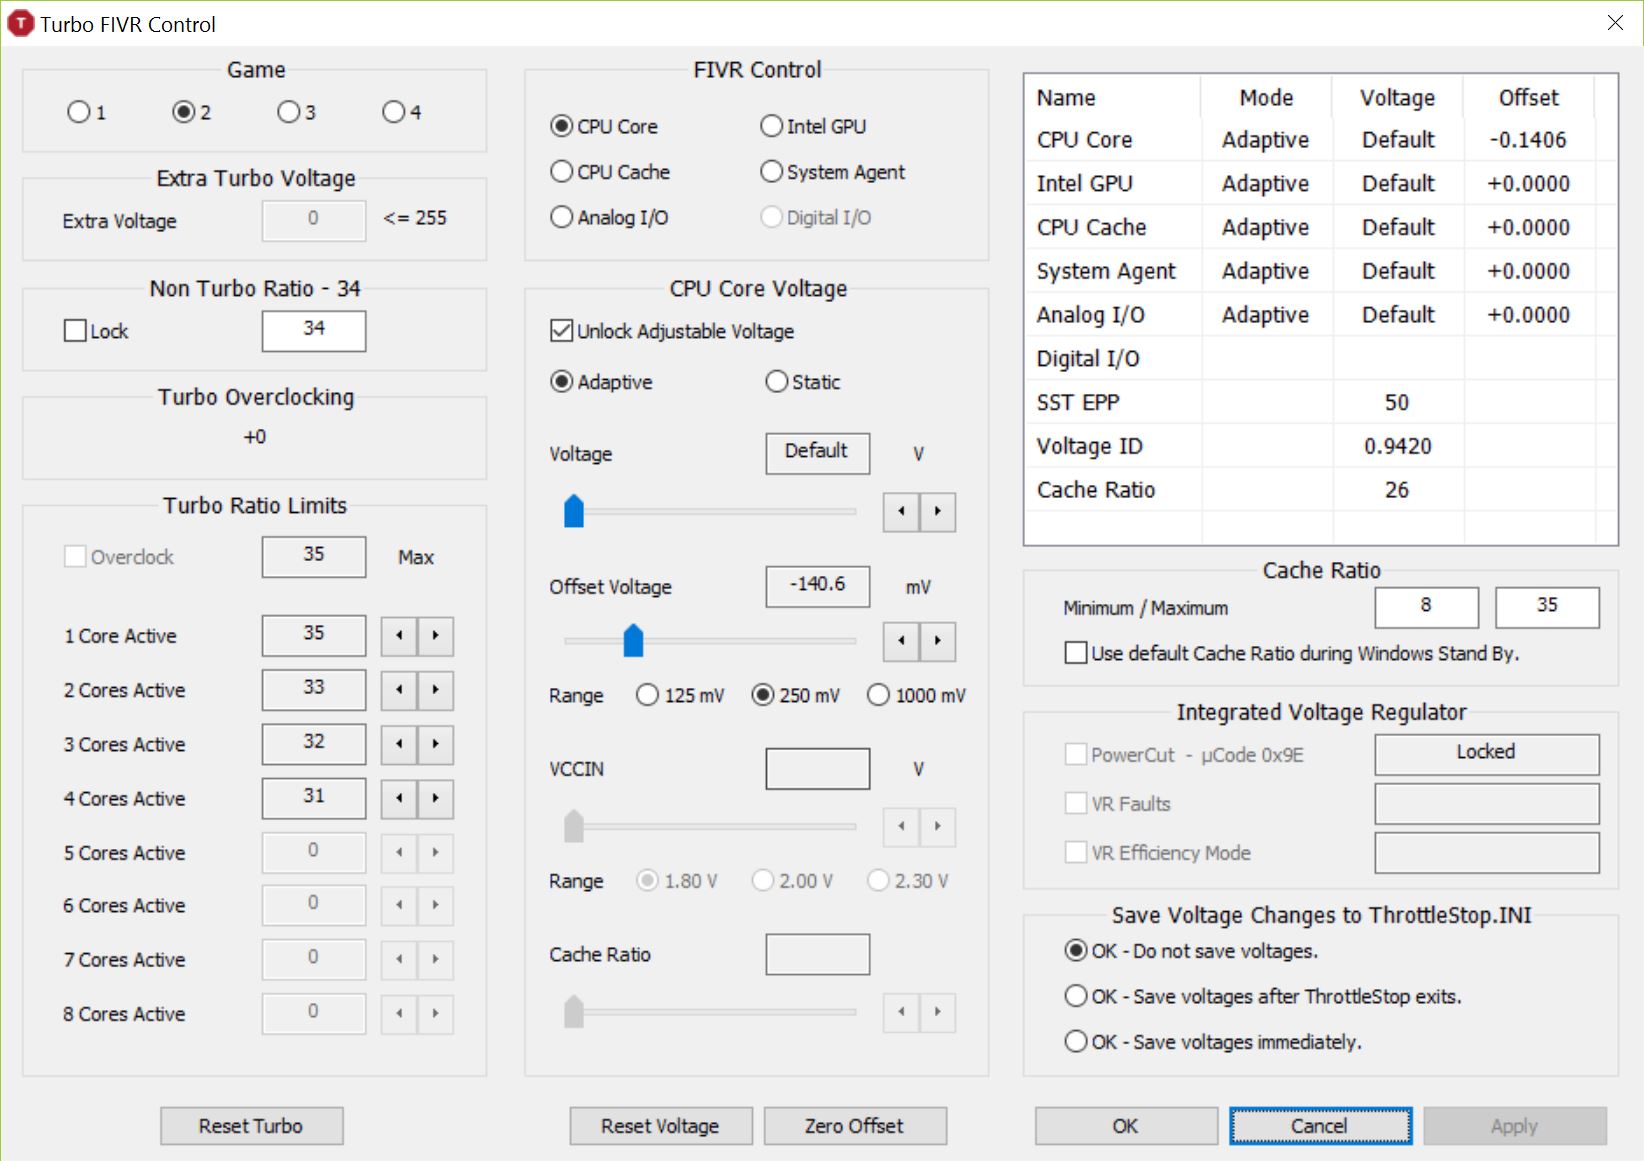Click the 1 Core Active value field

pos(314,636)
